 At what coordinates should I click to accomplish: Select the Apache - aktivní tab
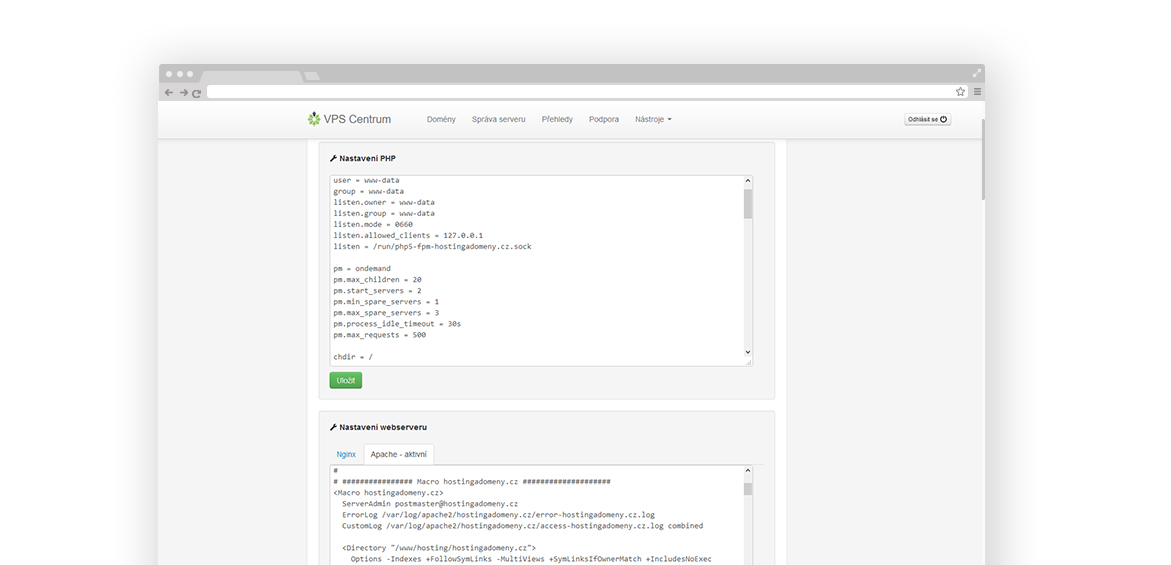coord(398,454)
